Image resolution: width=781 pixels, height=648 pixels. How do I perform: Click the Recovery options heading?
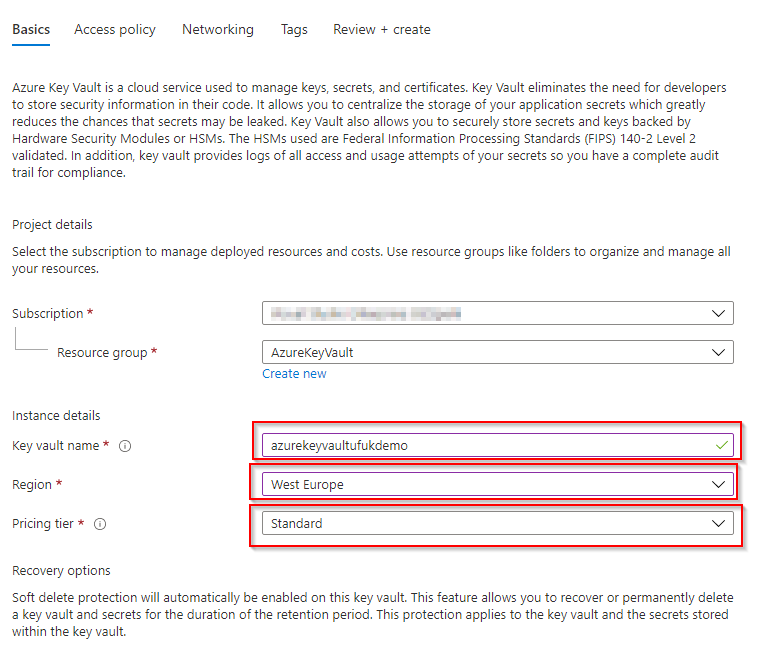coord(61,570)
